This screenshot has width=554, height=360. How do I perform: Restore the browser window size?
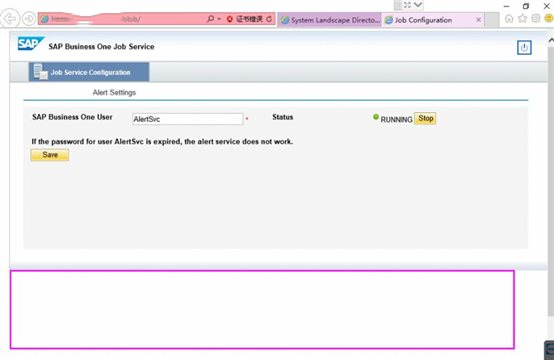tap(526, 6)
